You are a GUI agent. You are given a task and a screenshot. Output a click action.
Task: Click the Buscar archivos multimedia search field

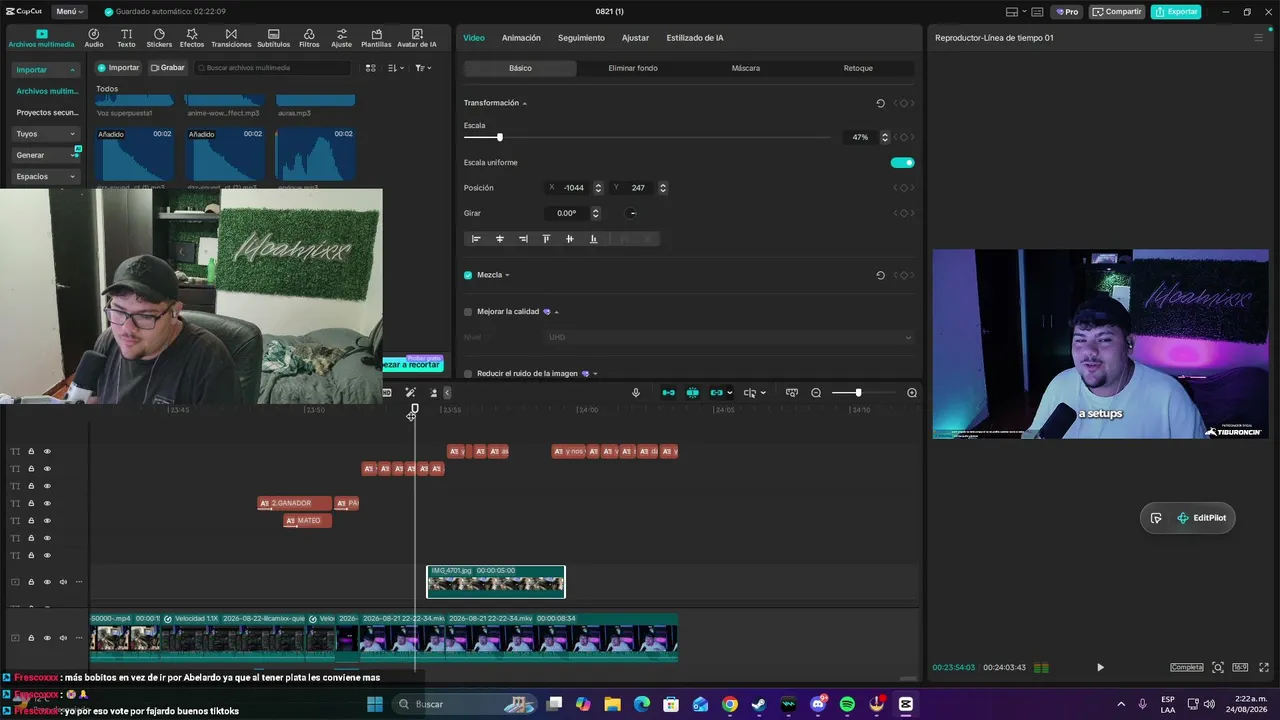274,68
